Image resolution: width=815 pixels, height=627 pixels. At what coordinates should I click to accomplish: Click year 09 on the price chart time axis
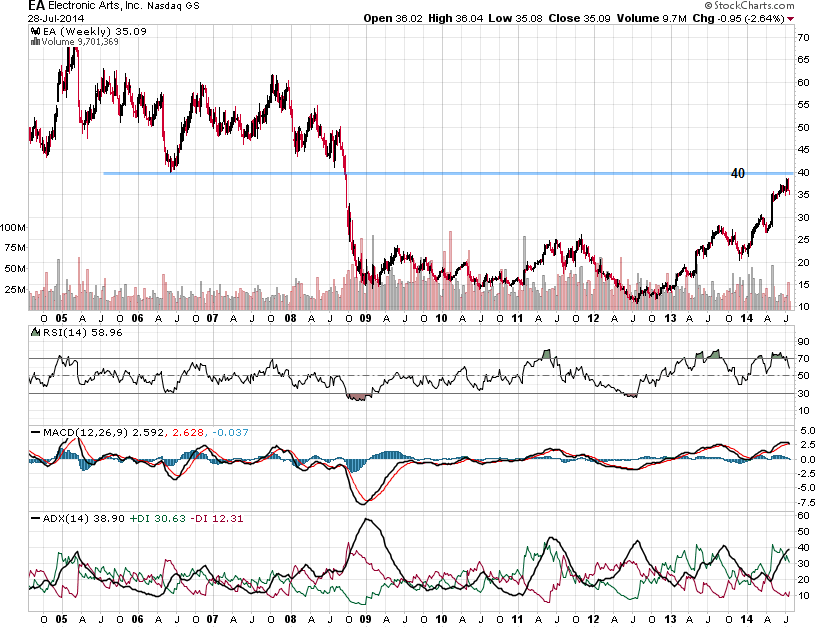pos(365,318)
